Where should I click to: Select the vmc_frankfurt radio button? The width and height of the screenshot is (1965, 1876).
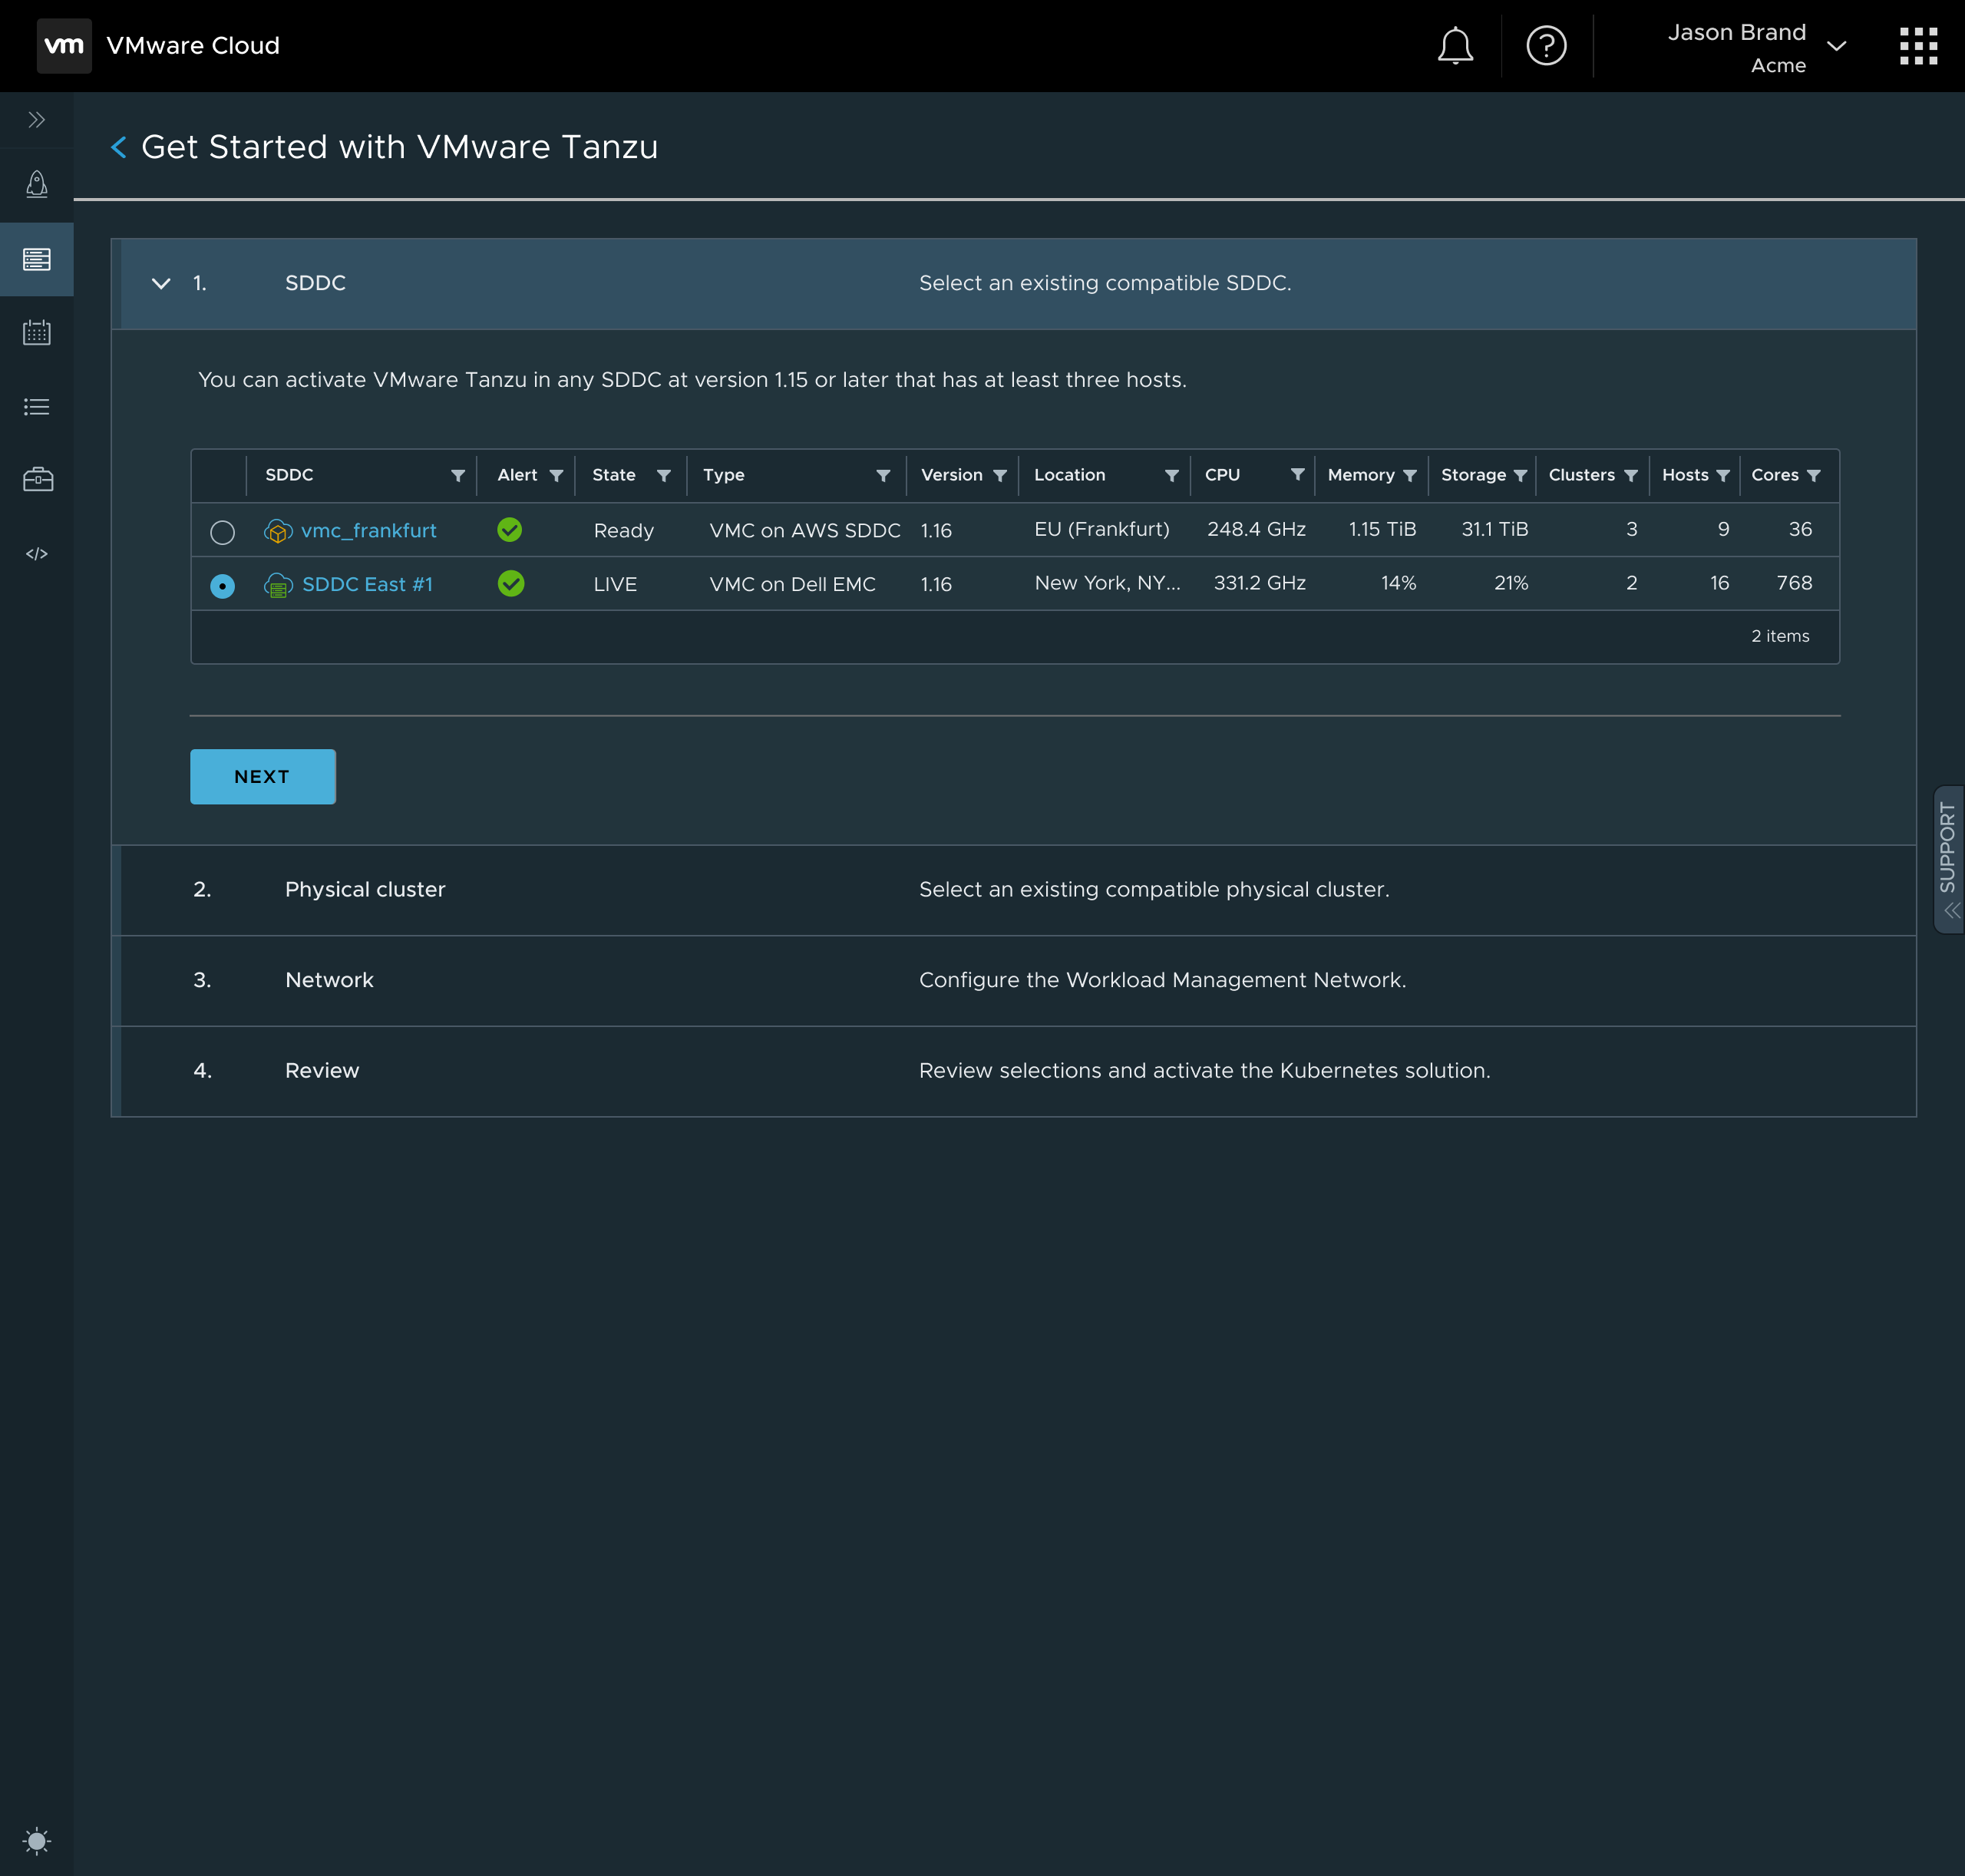(x=222, y=531)
